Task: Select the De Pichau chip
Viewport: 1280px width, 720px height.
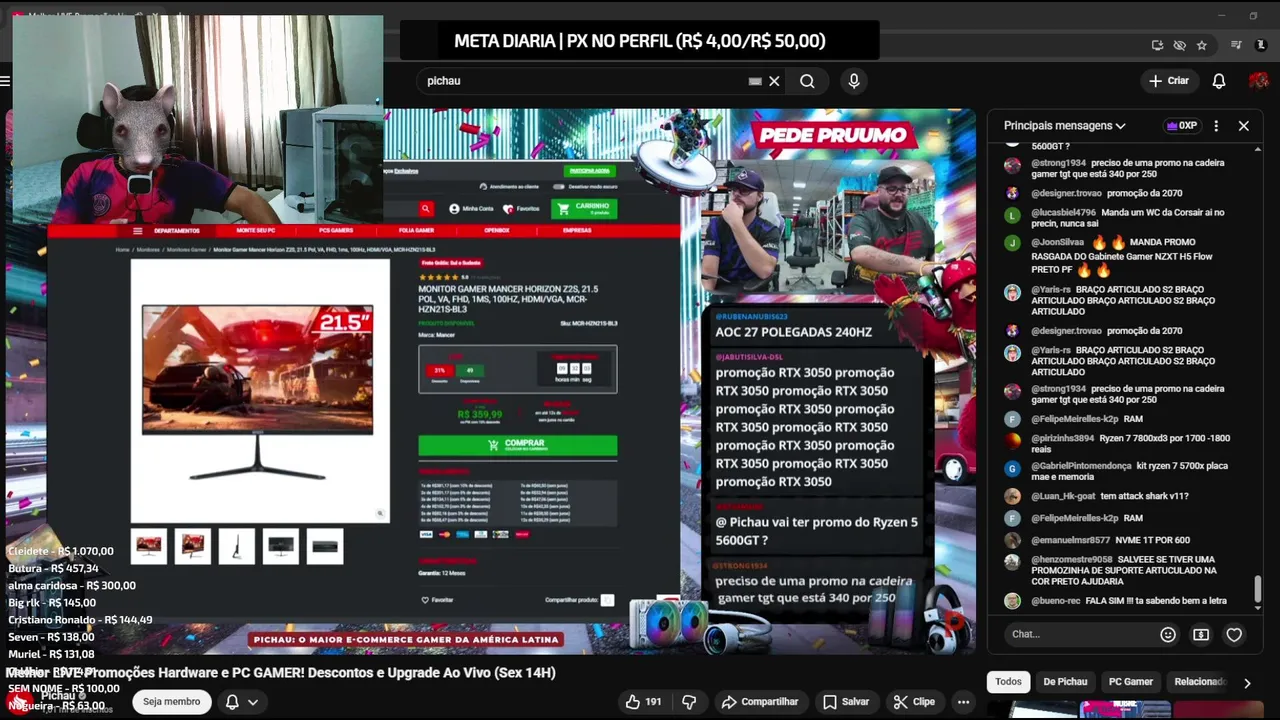Action: click(1065, 682)
